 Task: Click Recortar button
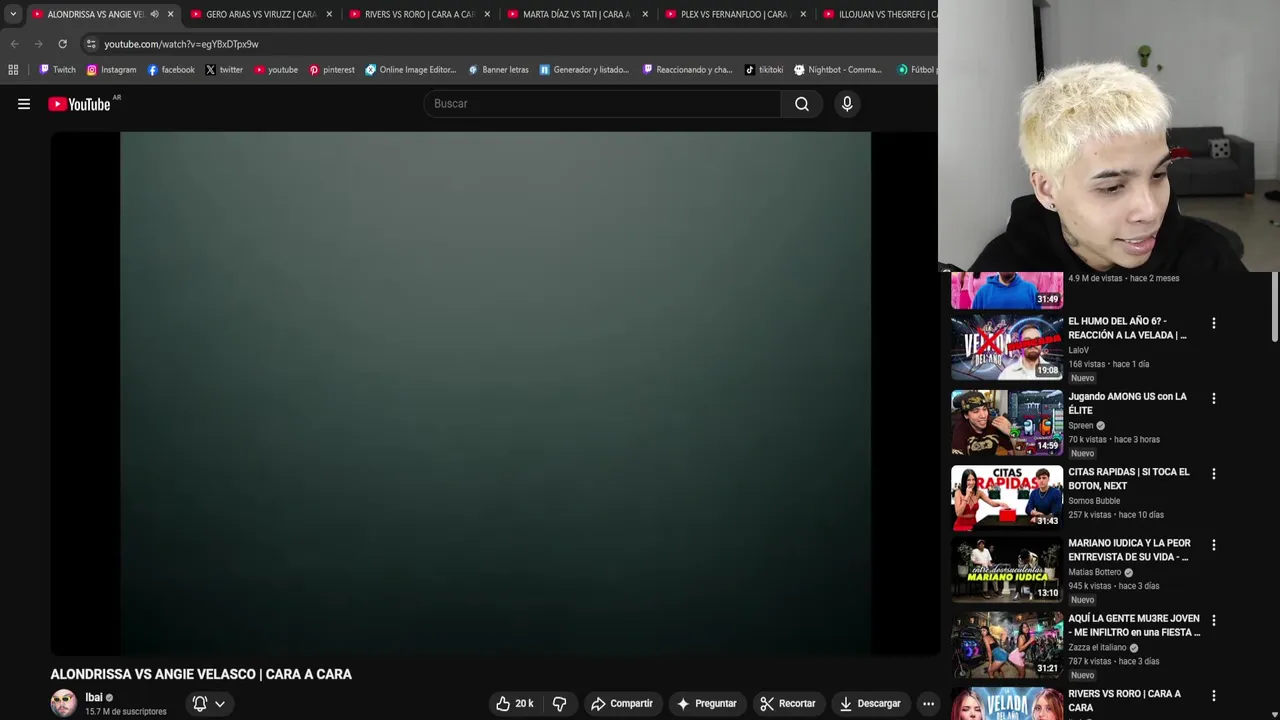coord(788,704)
